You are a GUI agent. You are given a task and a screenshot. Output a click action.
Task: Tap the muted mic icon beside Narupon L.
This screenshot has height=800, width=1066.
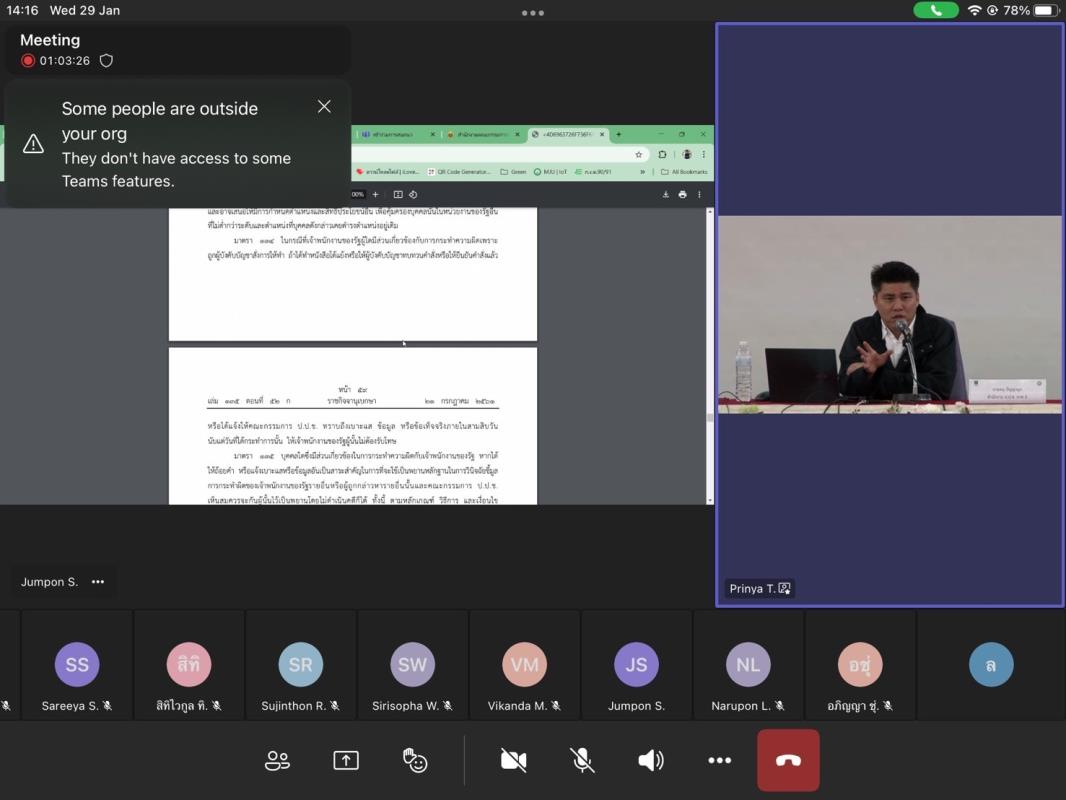tap(780, 706)
